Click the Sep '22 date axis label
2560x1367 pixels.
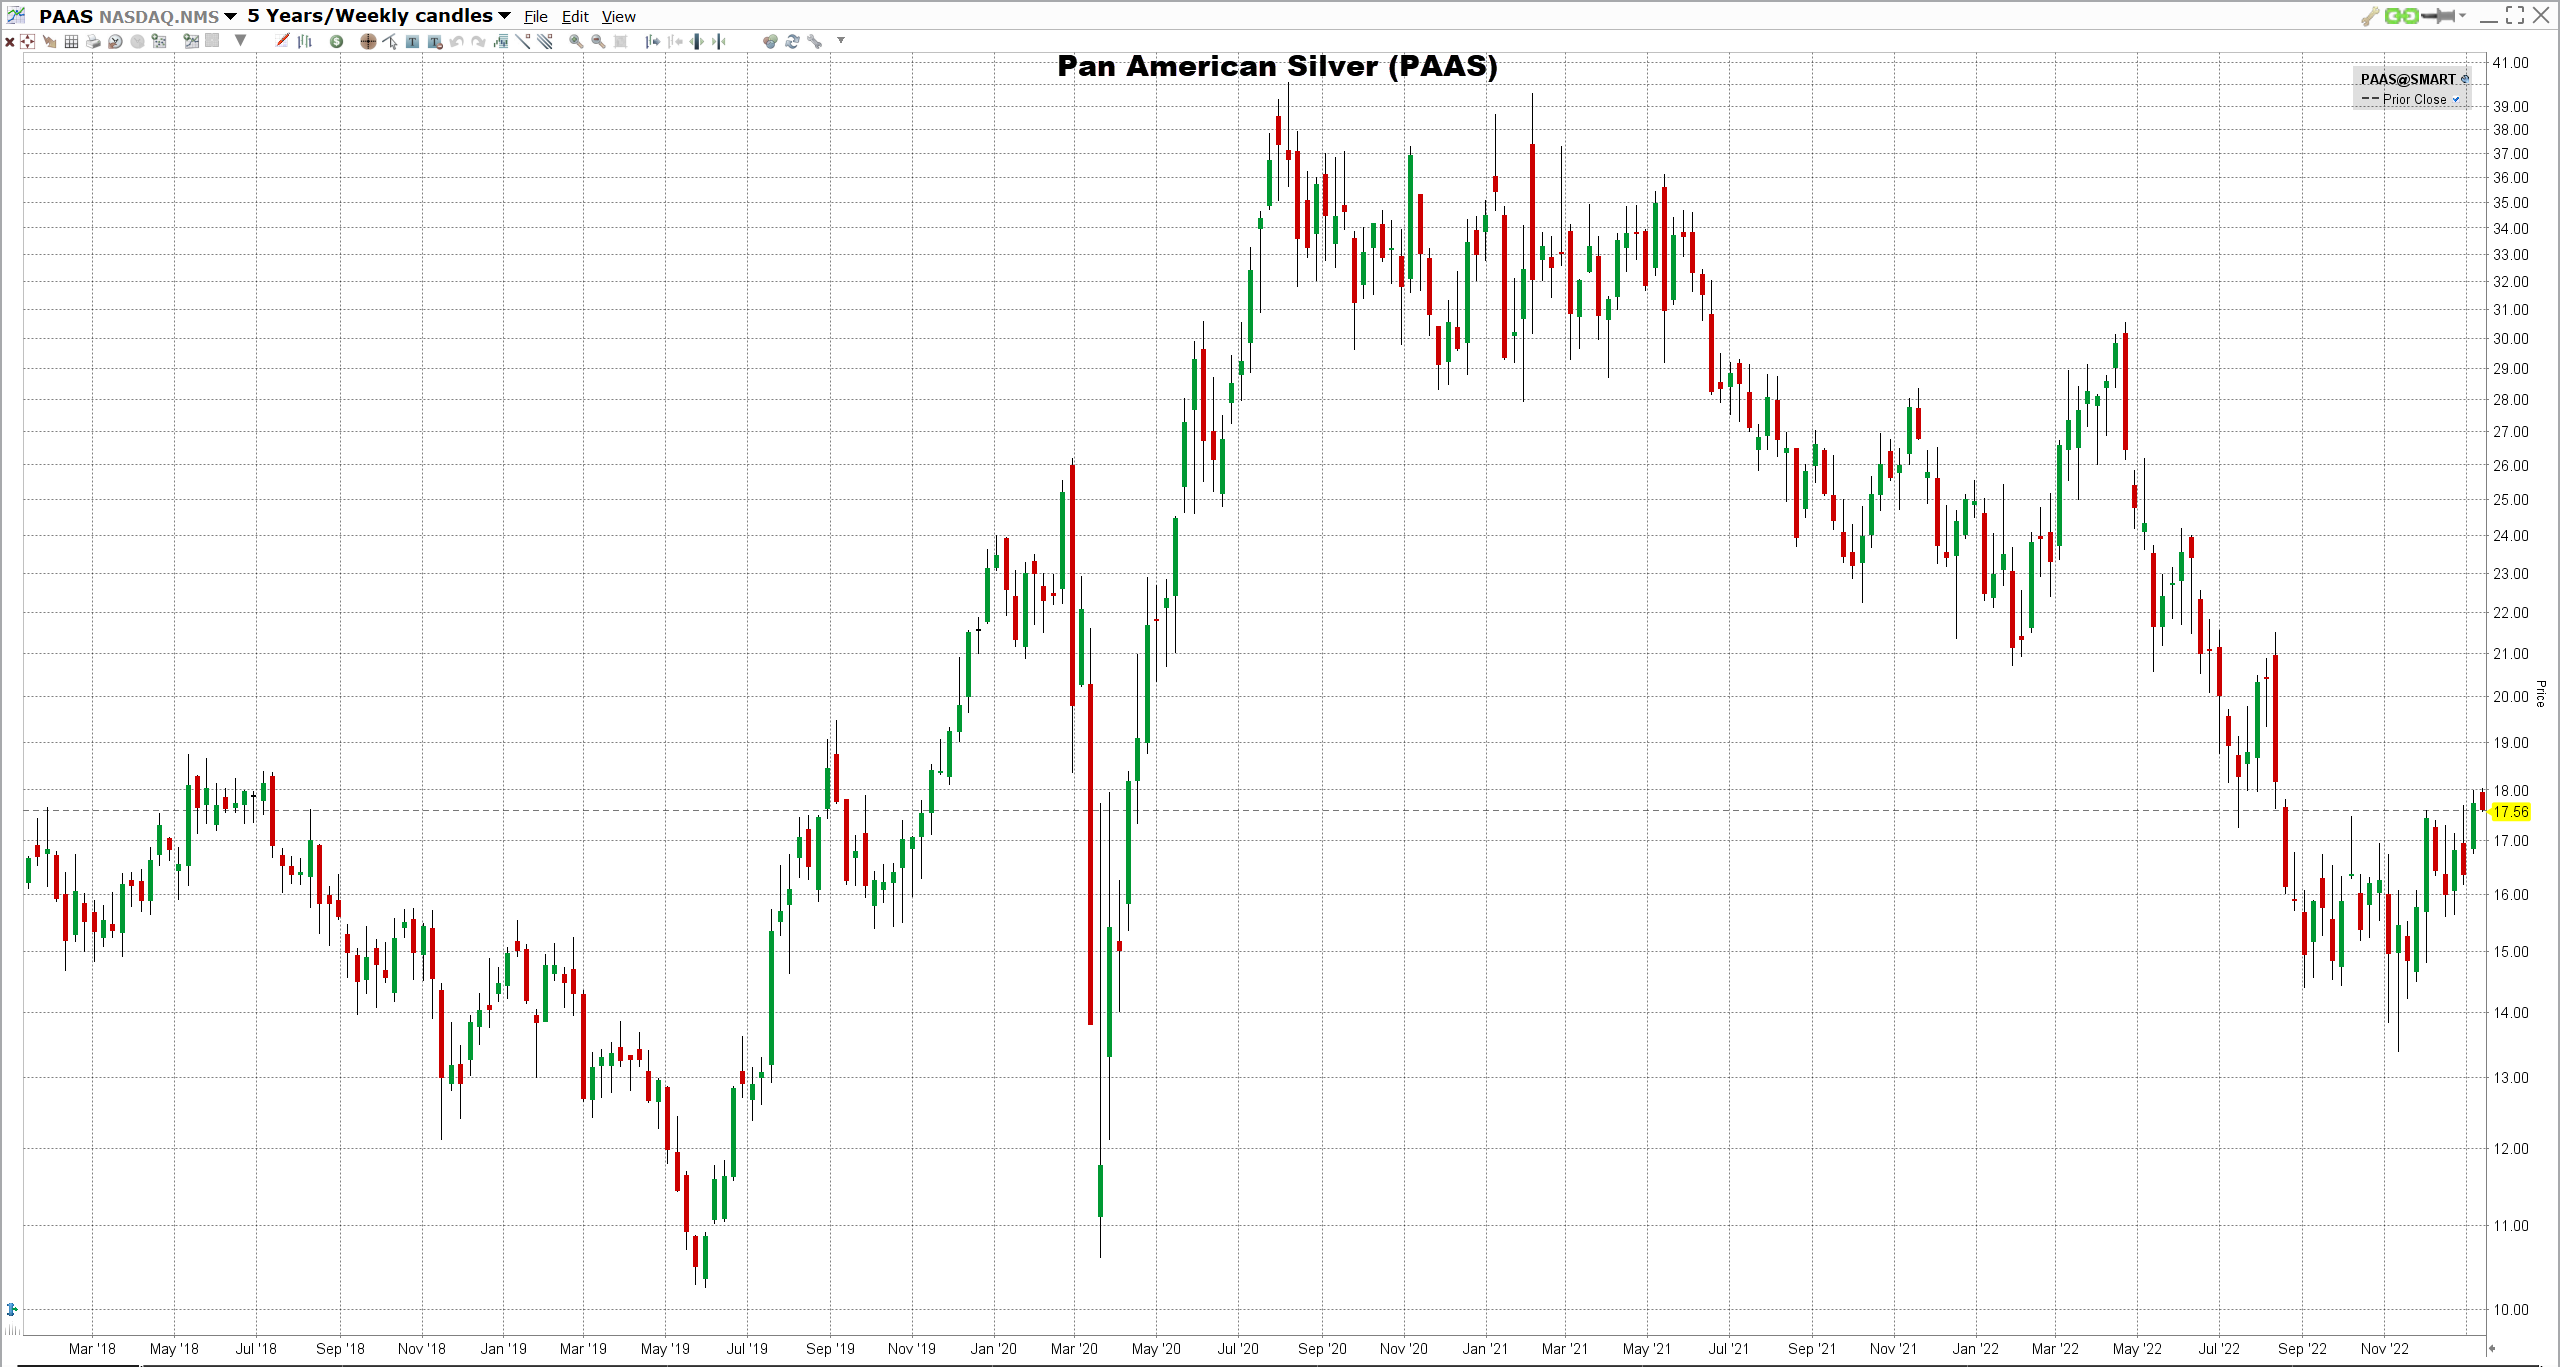2302,1349
